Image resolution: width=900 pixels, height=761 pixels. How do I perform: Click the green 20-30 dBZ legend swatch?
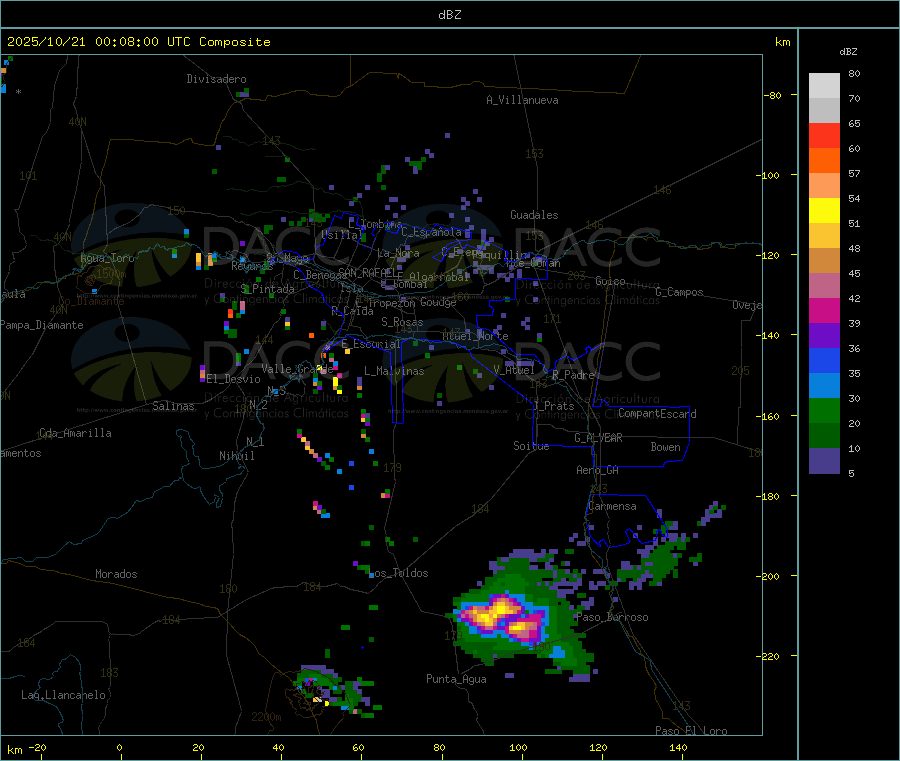(824, 410)
